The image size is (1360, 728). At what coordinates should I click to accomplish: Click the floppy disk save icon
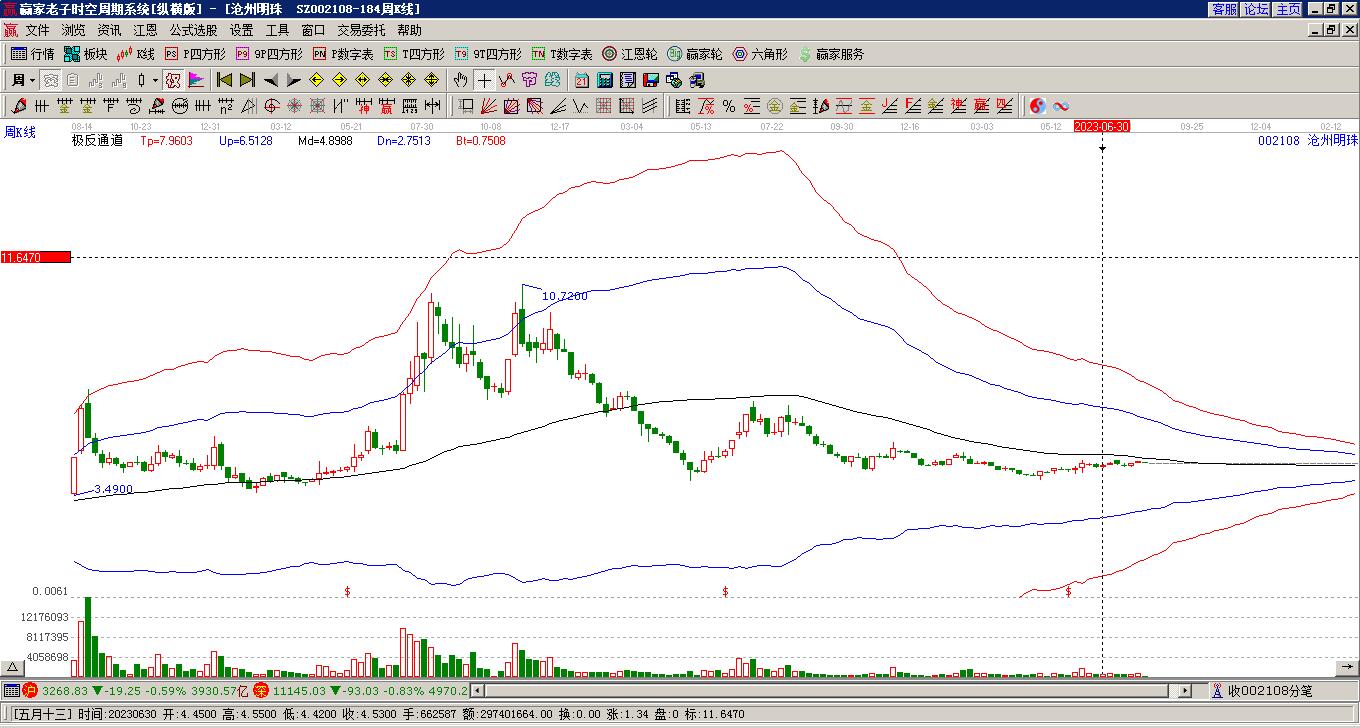(x=650, y=80)
